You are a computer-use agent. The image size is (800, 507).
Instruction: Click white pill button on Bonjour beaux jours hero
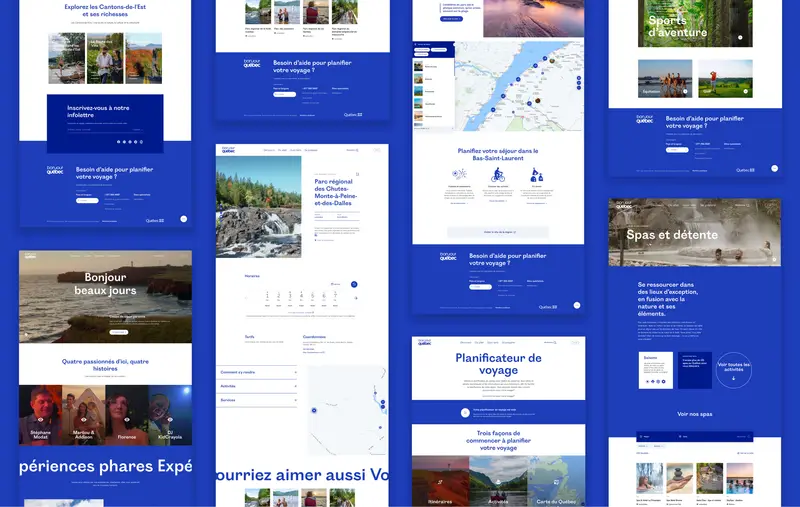pos(119,332)
